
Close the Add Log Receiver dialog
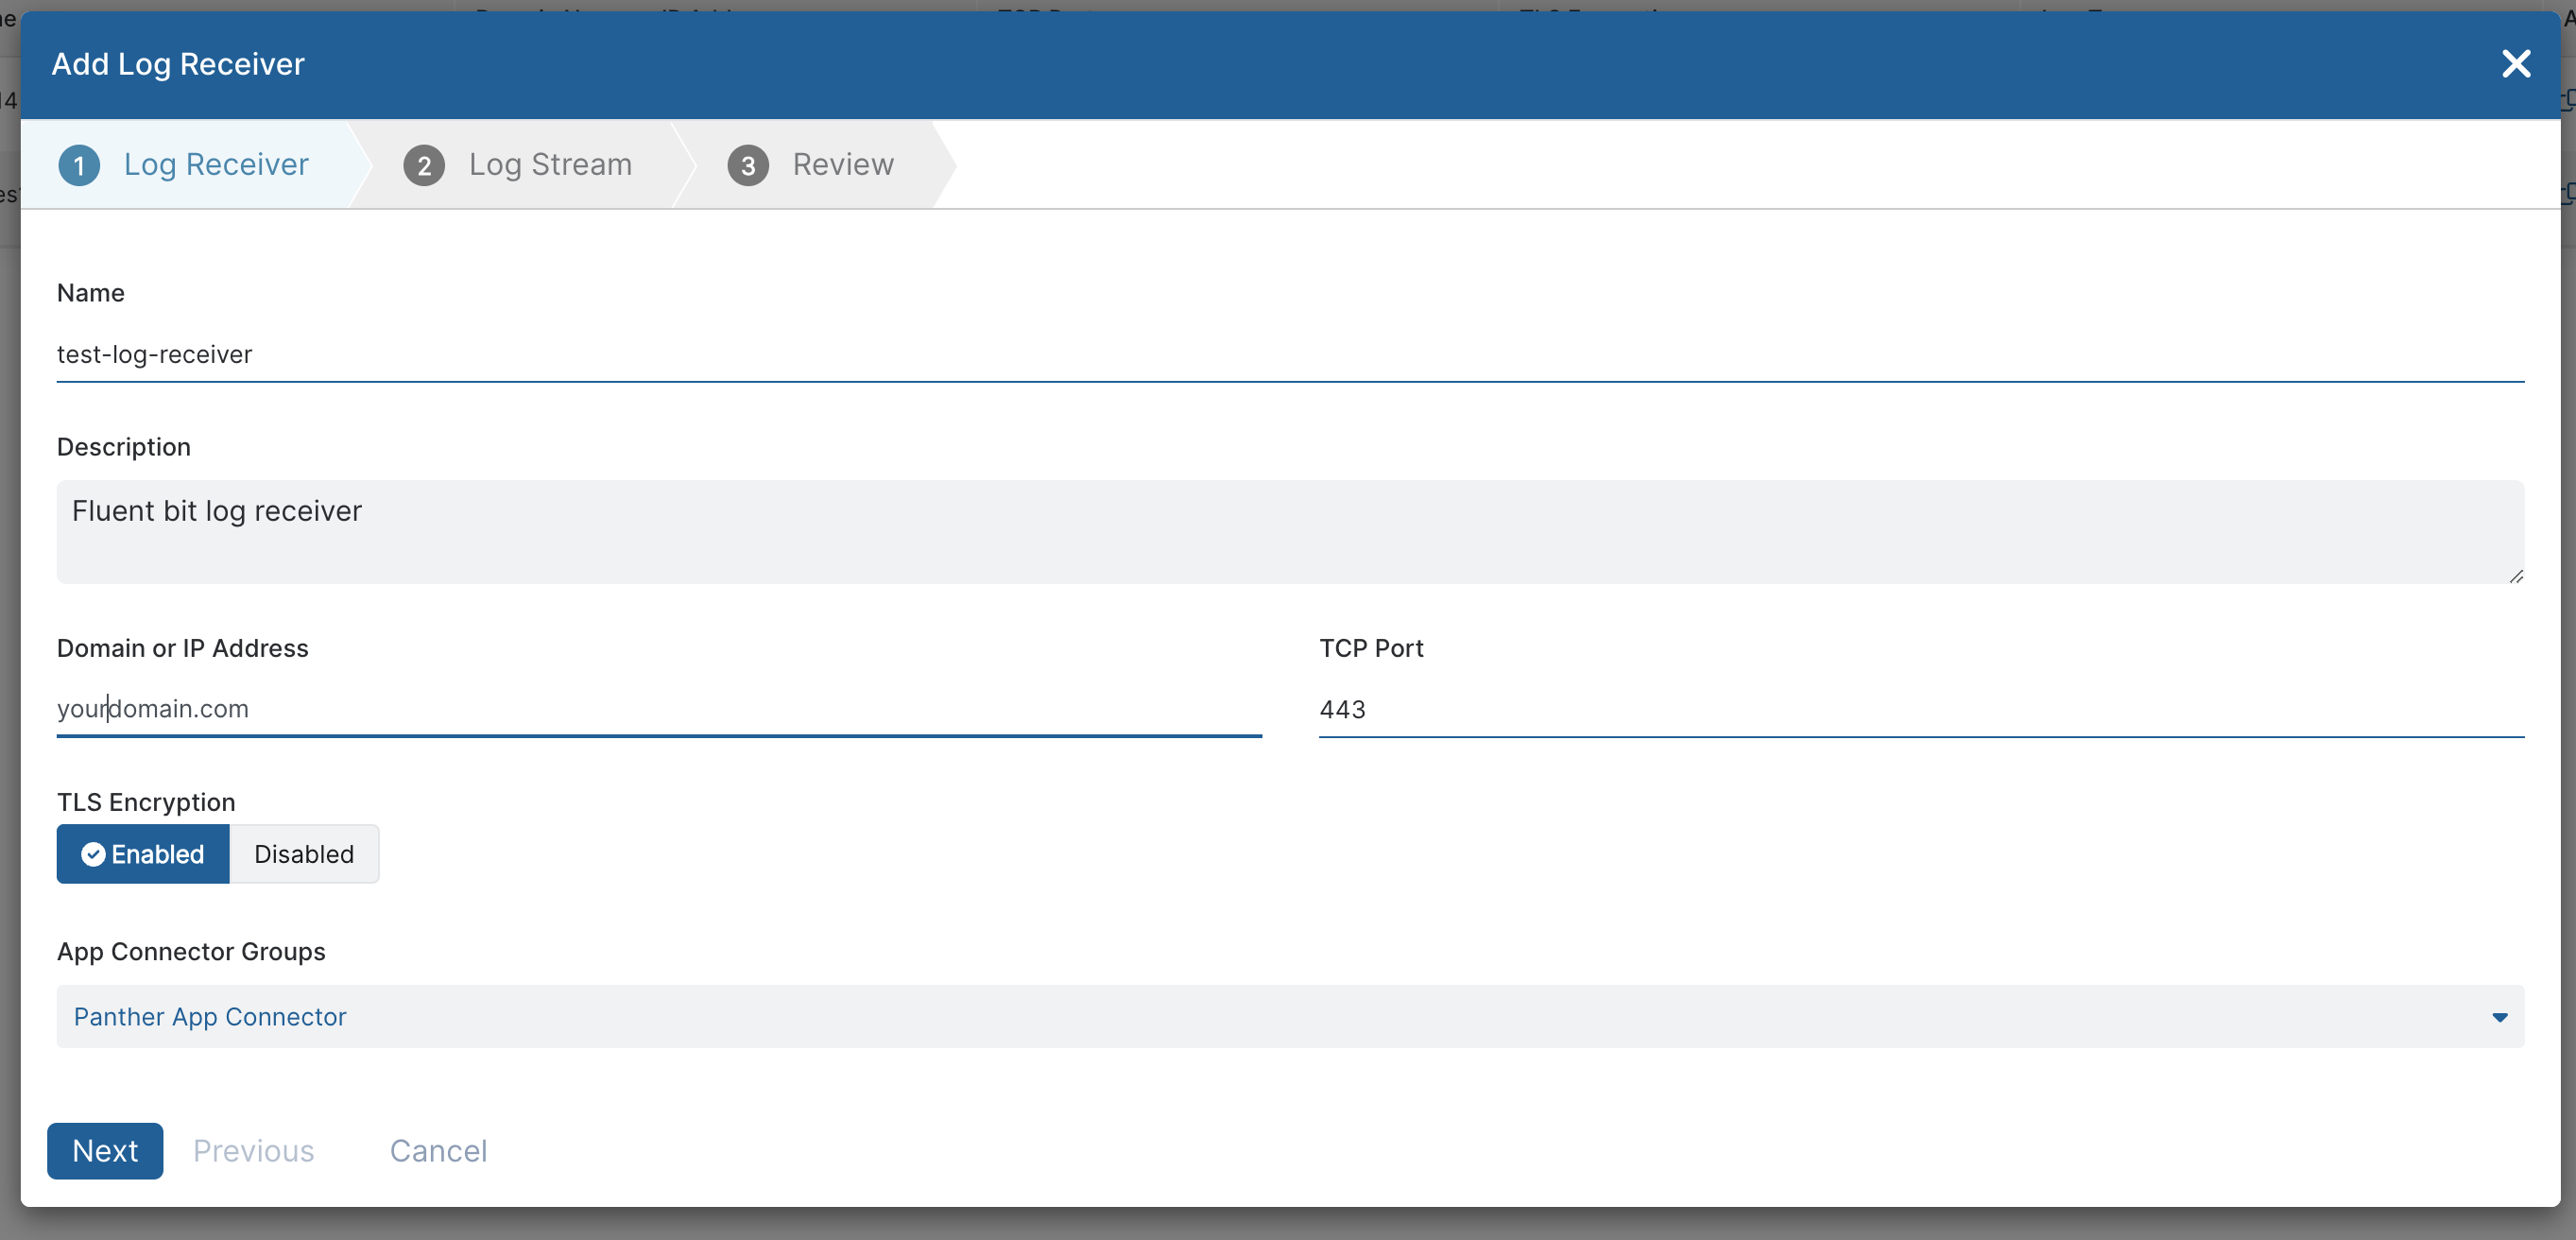(2516, 63)
